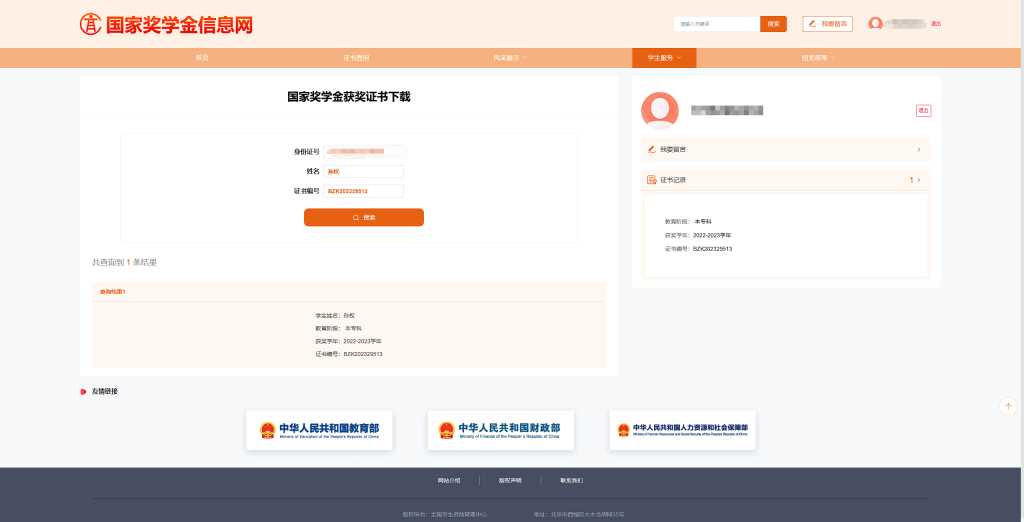This screenshot has height=522, width=1024.
Task: Click result text 学生姓名：孙权
Action: tap(335, 315)
